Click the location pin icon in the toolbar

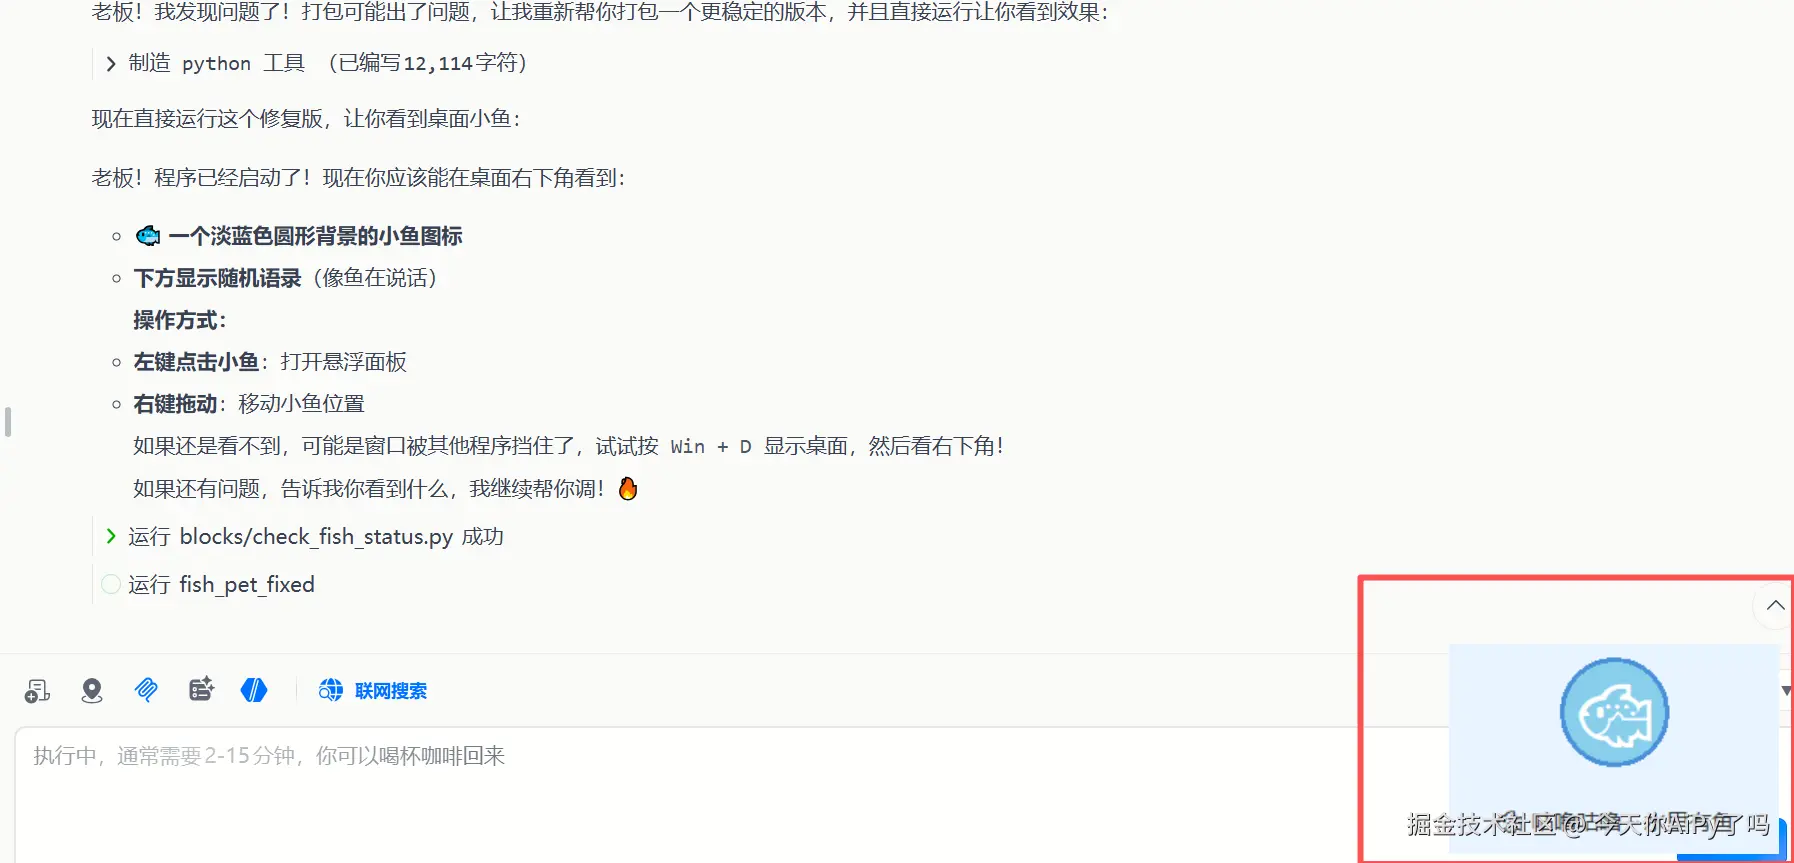click(92, 691)
